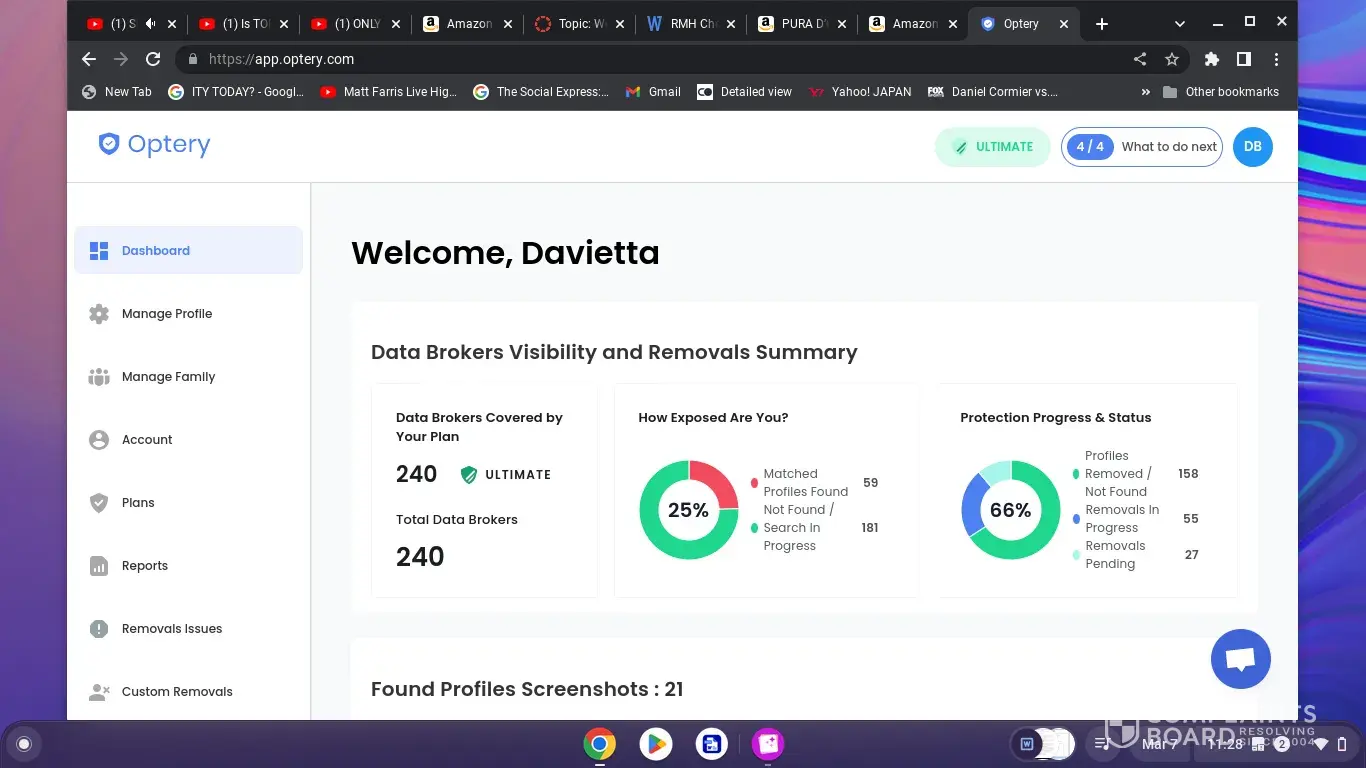
Task: Open the Matt Farris Live bookmark
Action: [x=388, y=92]
